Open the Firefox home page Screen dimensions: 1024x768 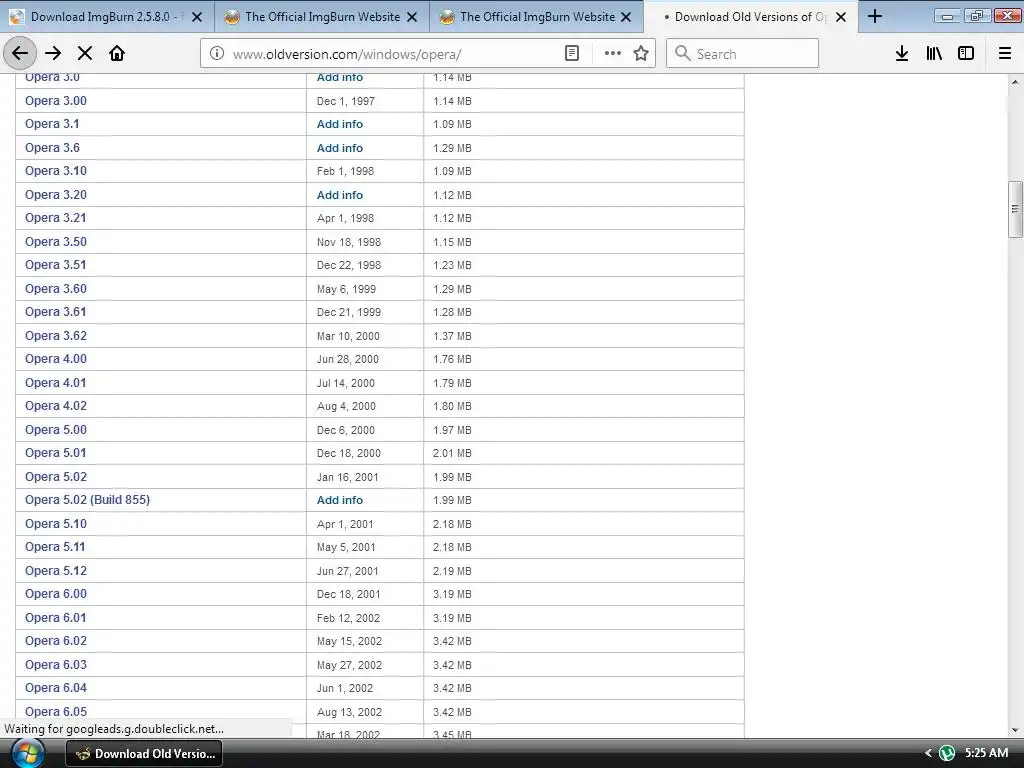[x=117, y=53]
